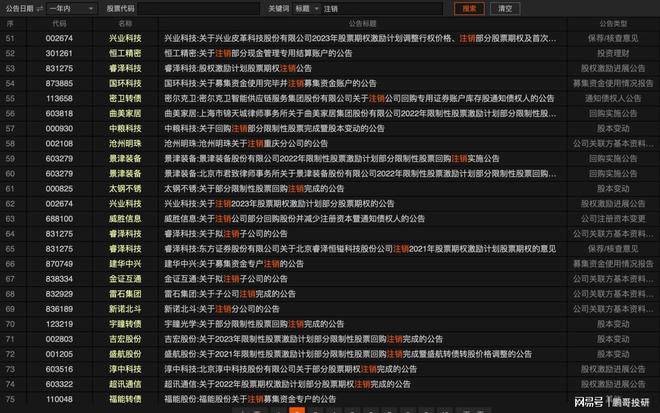Open 威胜信息 share cancellation announcement
660x413 pixels.
[295, 219]
